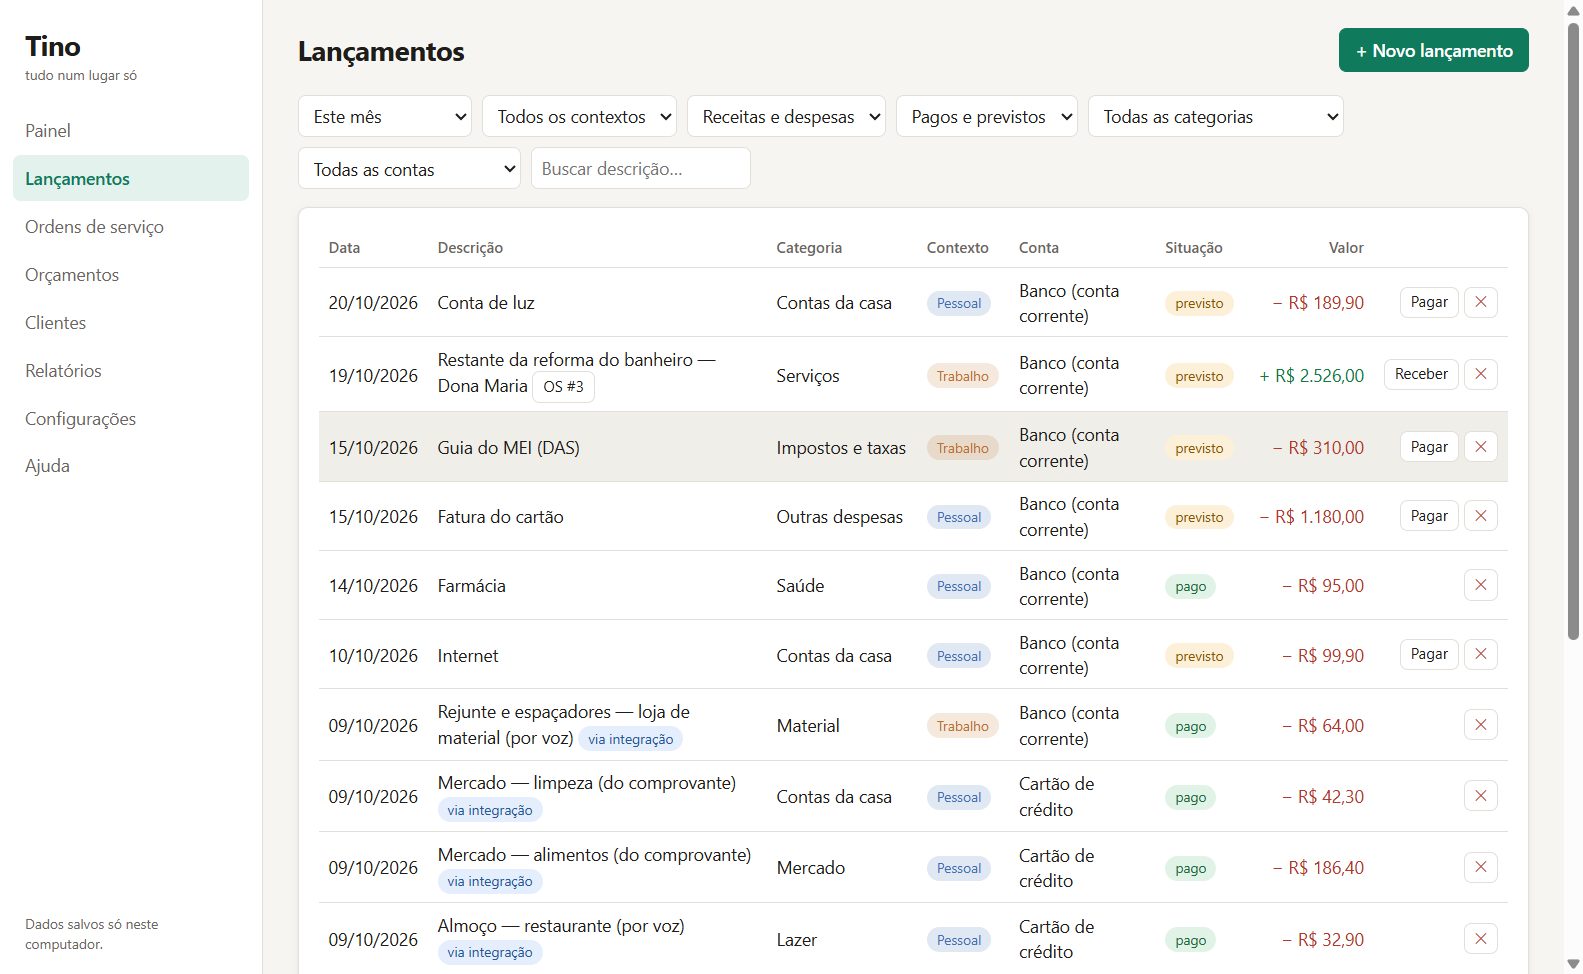Remove the Mercado — limpeza entry
Viewport: 1583px width, 974px height.
coord(1481,796)
